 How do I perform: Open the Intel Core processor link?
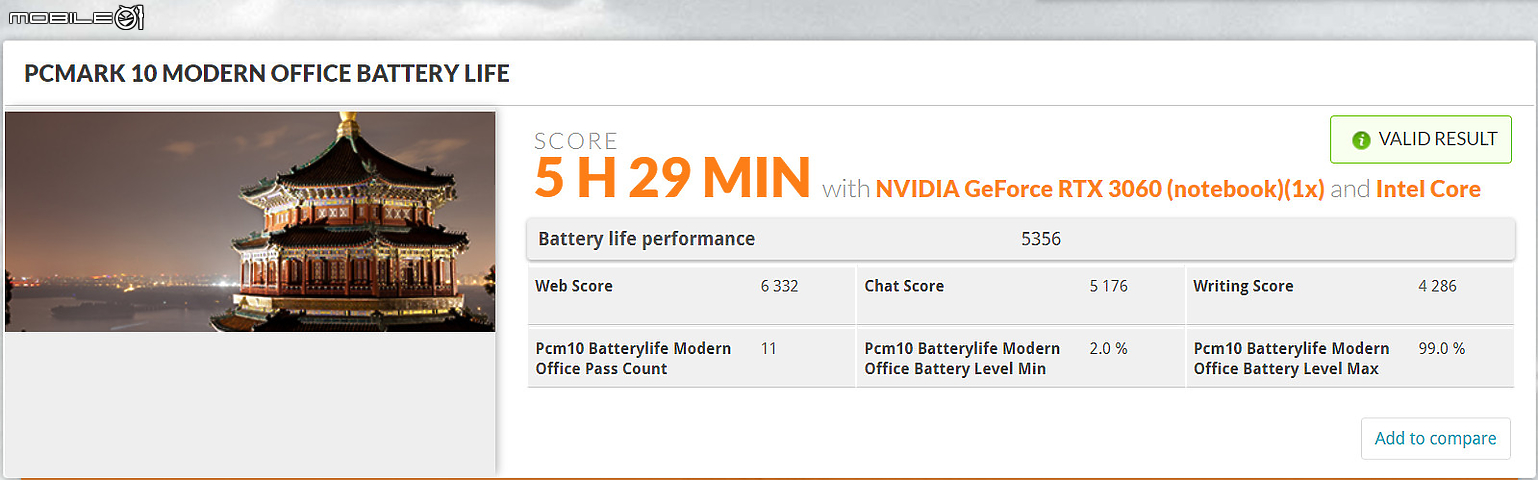tap(1428, 189)
